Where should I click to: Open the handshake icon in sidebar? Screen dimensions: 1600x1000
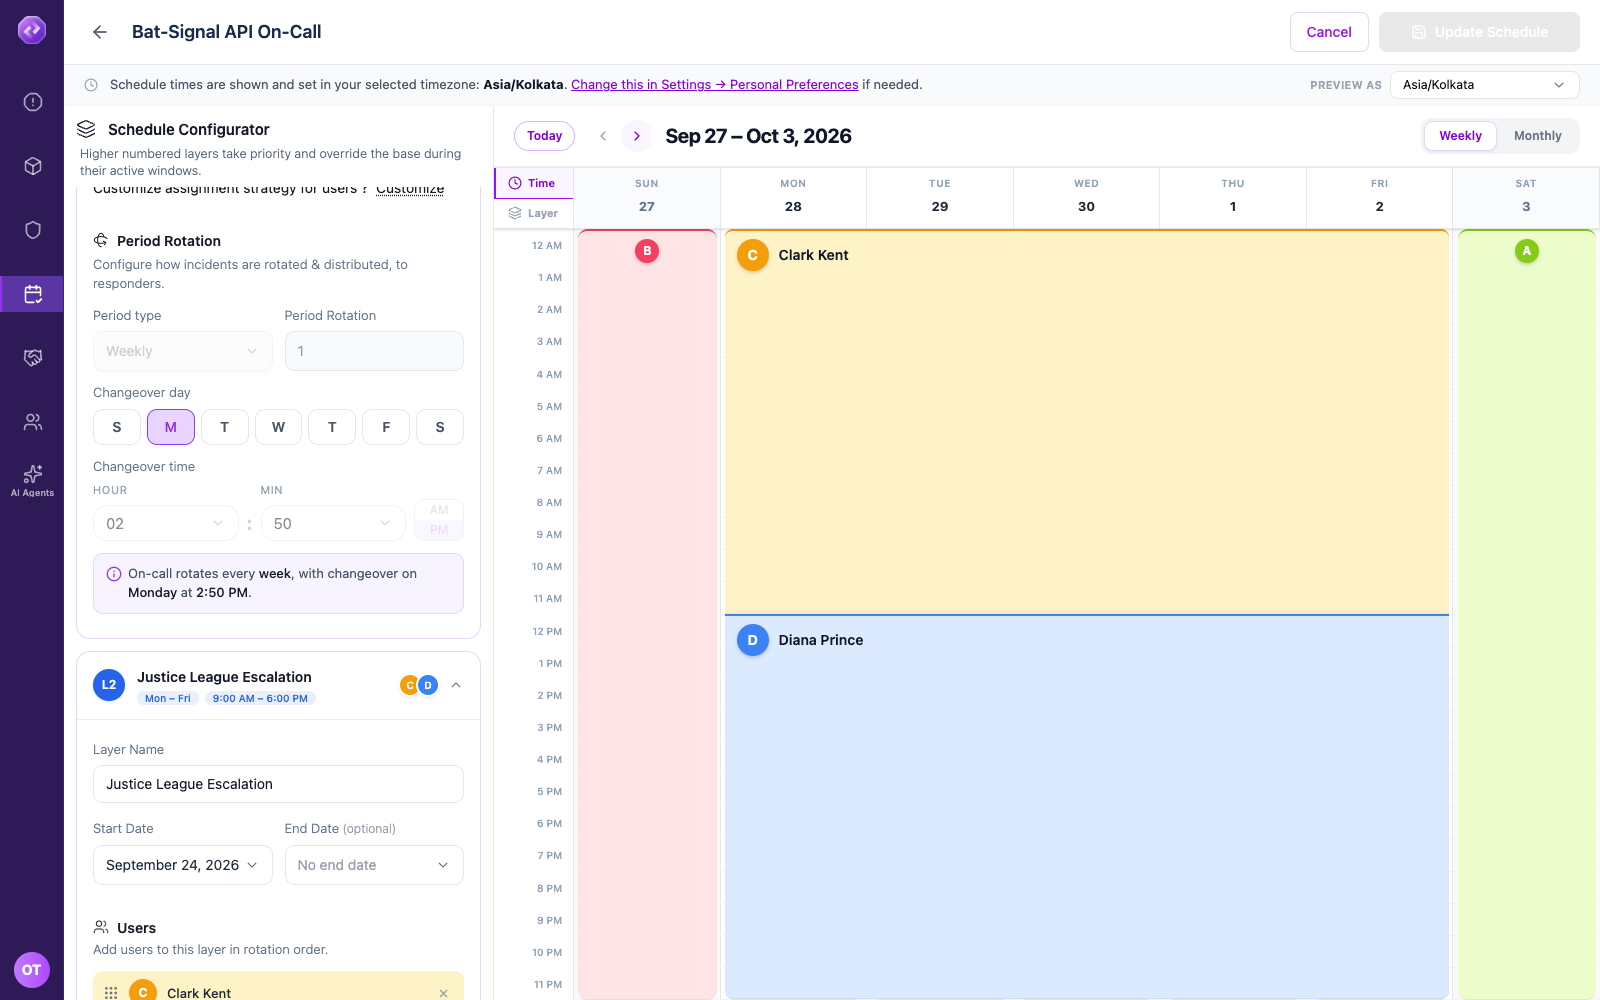pos(33,358)
